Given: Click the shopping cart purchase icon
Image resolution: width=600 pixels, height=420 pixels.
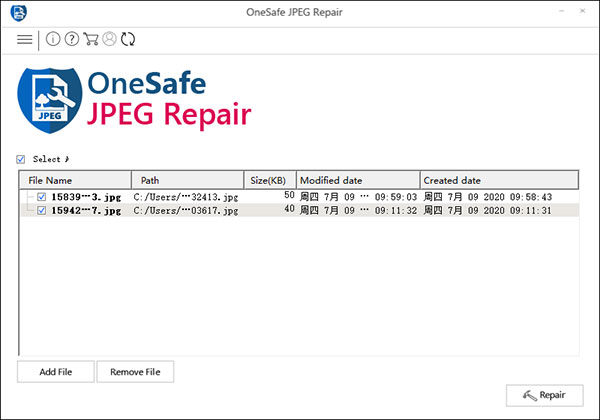Looking at the screenshot, I should 91,39.
